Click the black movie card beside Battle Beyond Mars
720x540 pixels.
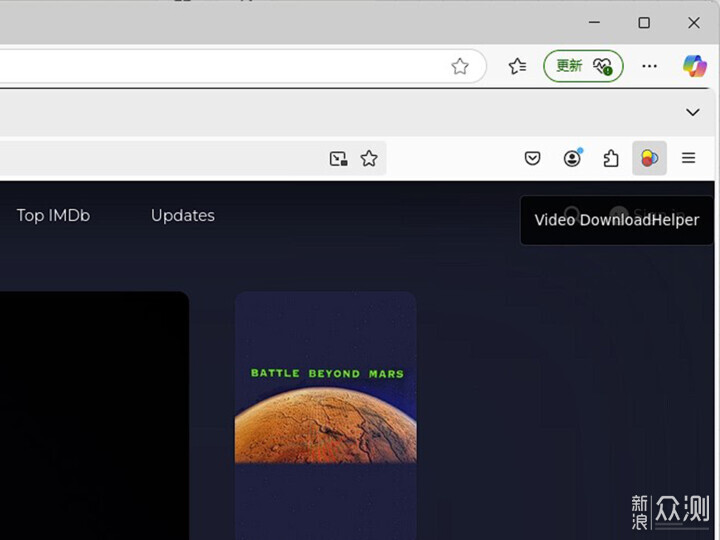(x=95, y=416)
